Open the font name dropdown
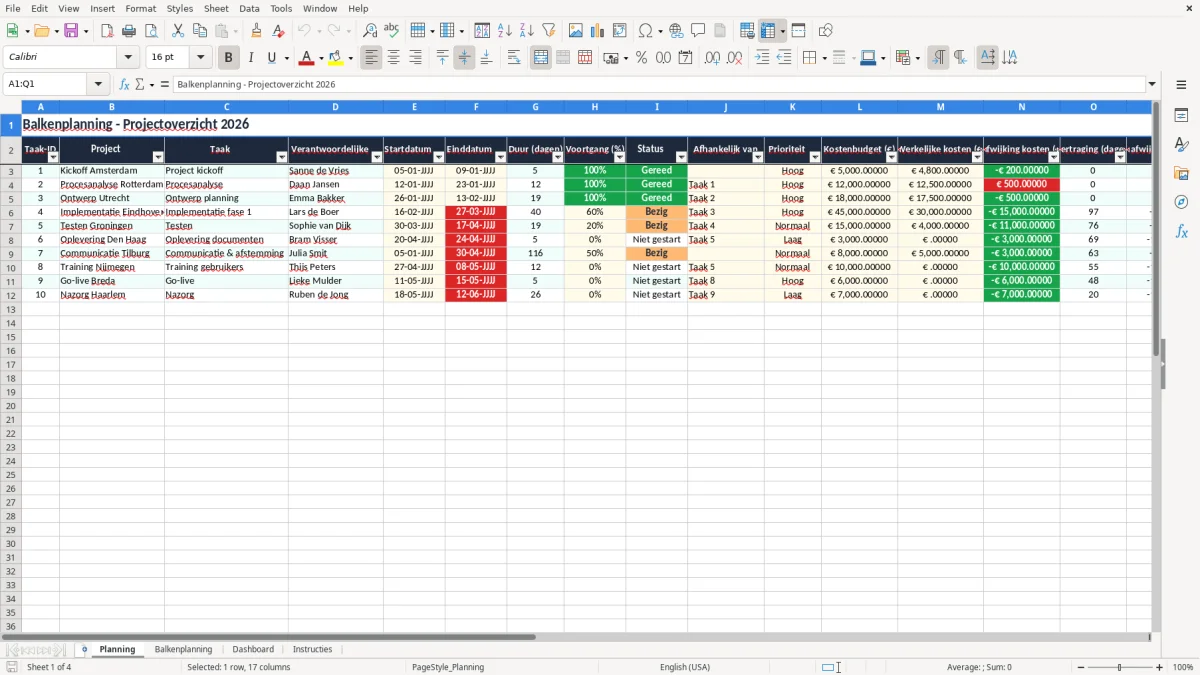 [x=128, y=58]
